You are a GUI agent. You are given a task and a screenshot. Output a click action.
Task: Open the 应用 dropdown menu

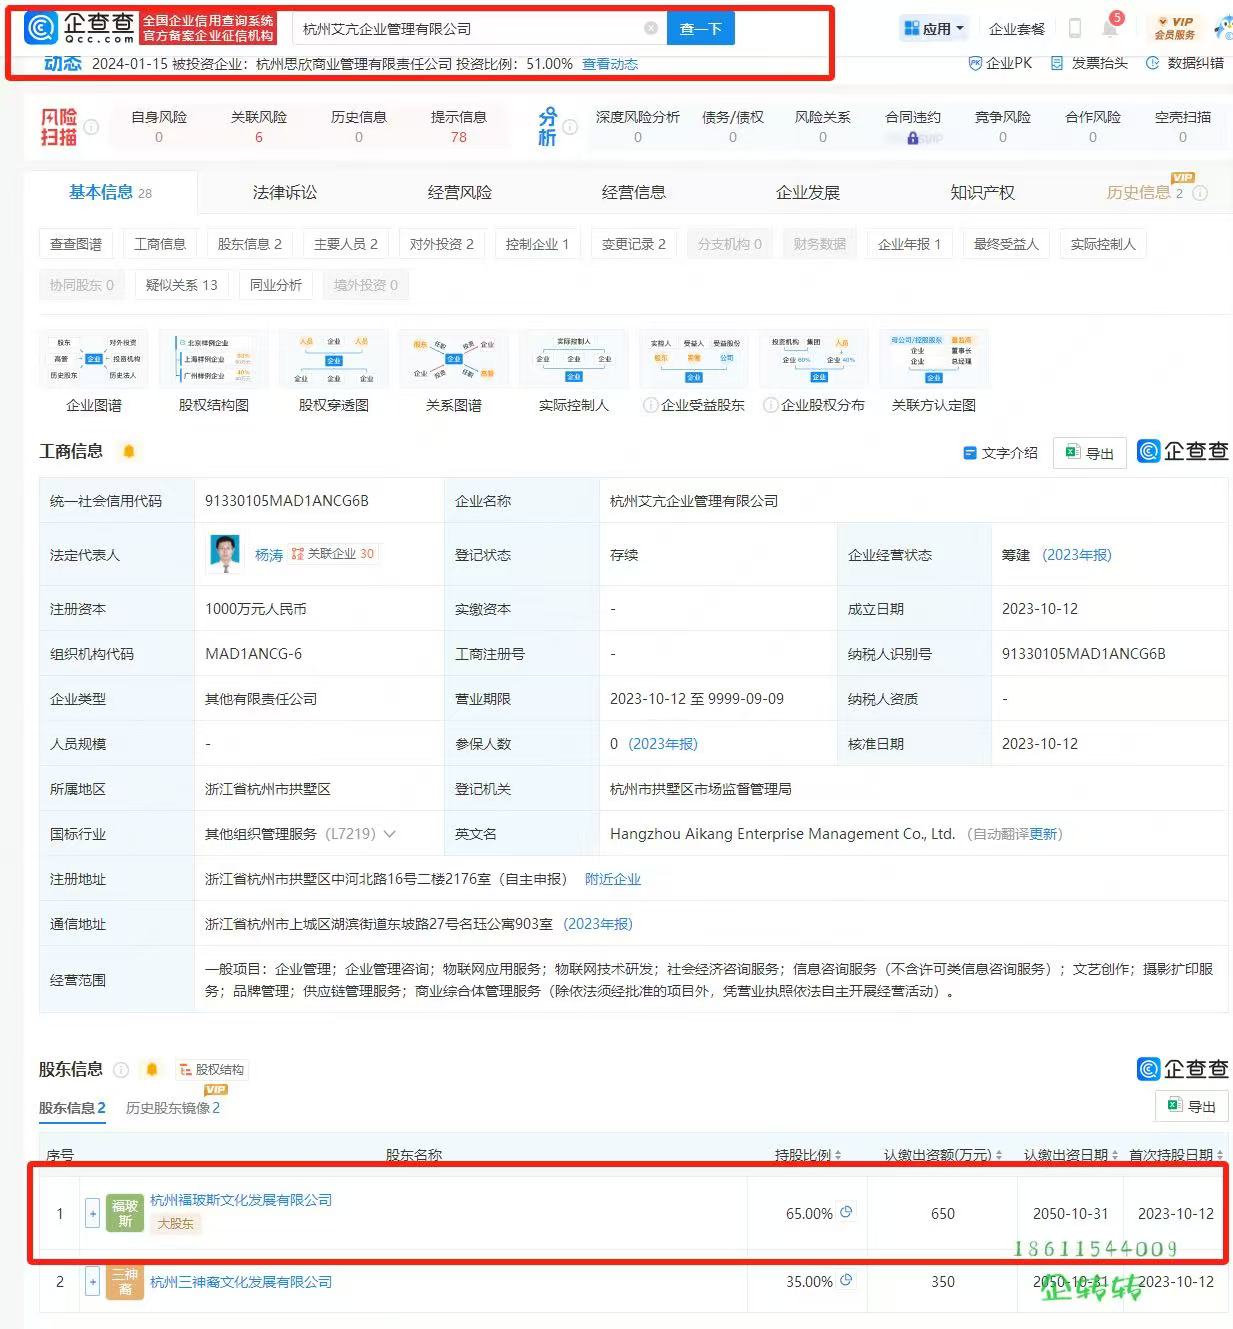point(934,28)
